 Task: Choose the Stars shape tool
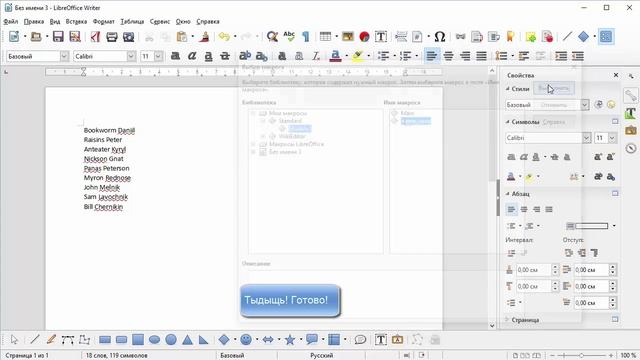(x=290, y=340)
